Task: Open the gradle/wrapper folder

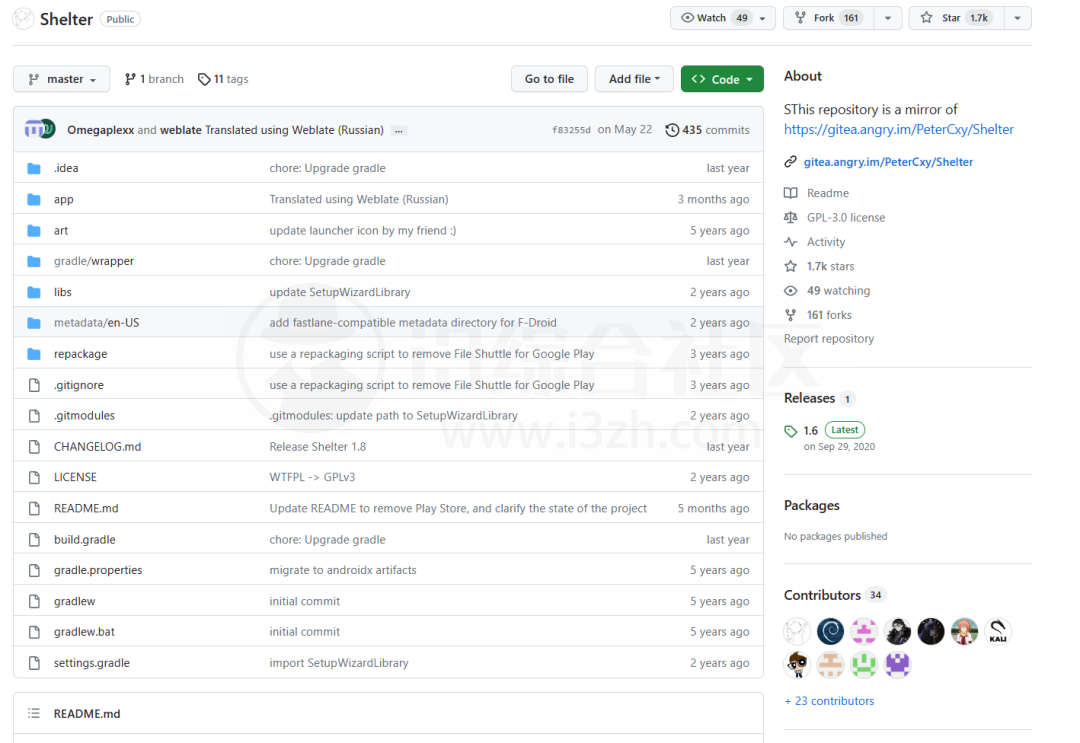Action: pyautogui.click(x=94, y=261)
